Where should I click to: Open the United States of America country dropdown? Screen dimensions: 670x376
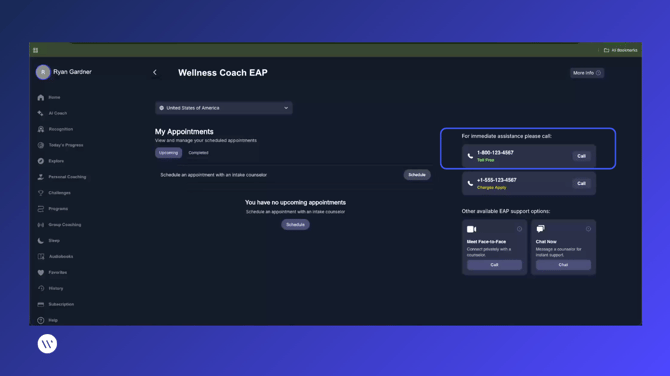click(x=223, y=108)
